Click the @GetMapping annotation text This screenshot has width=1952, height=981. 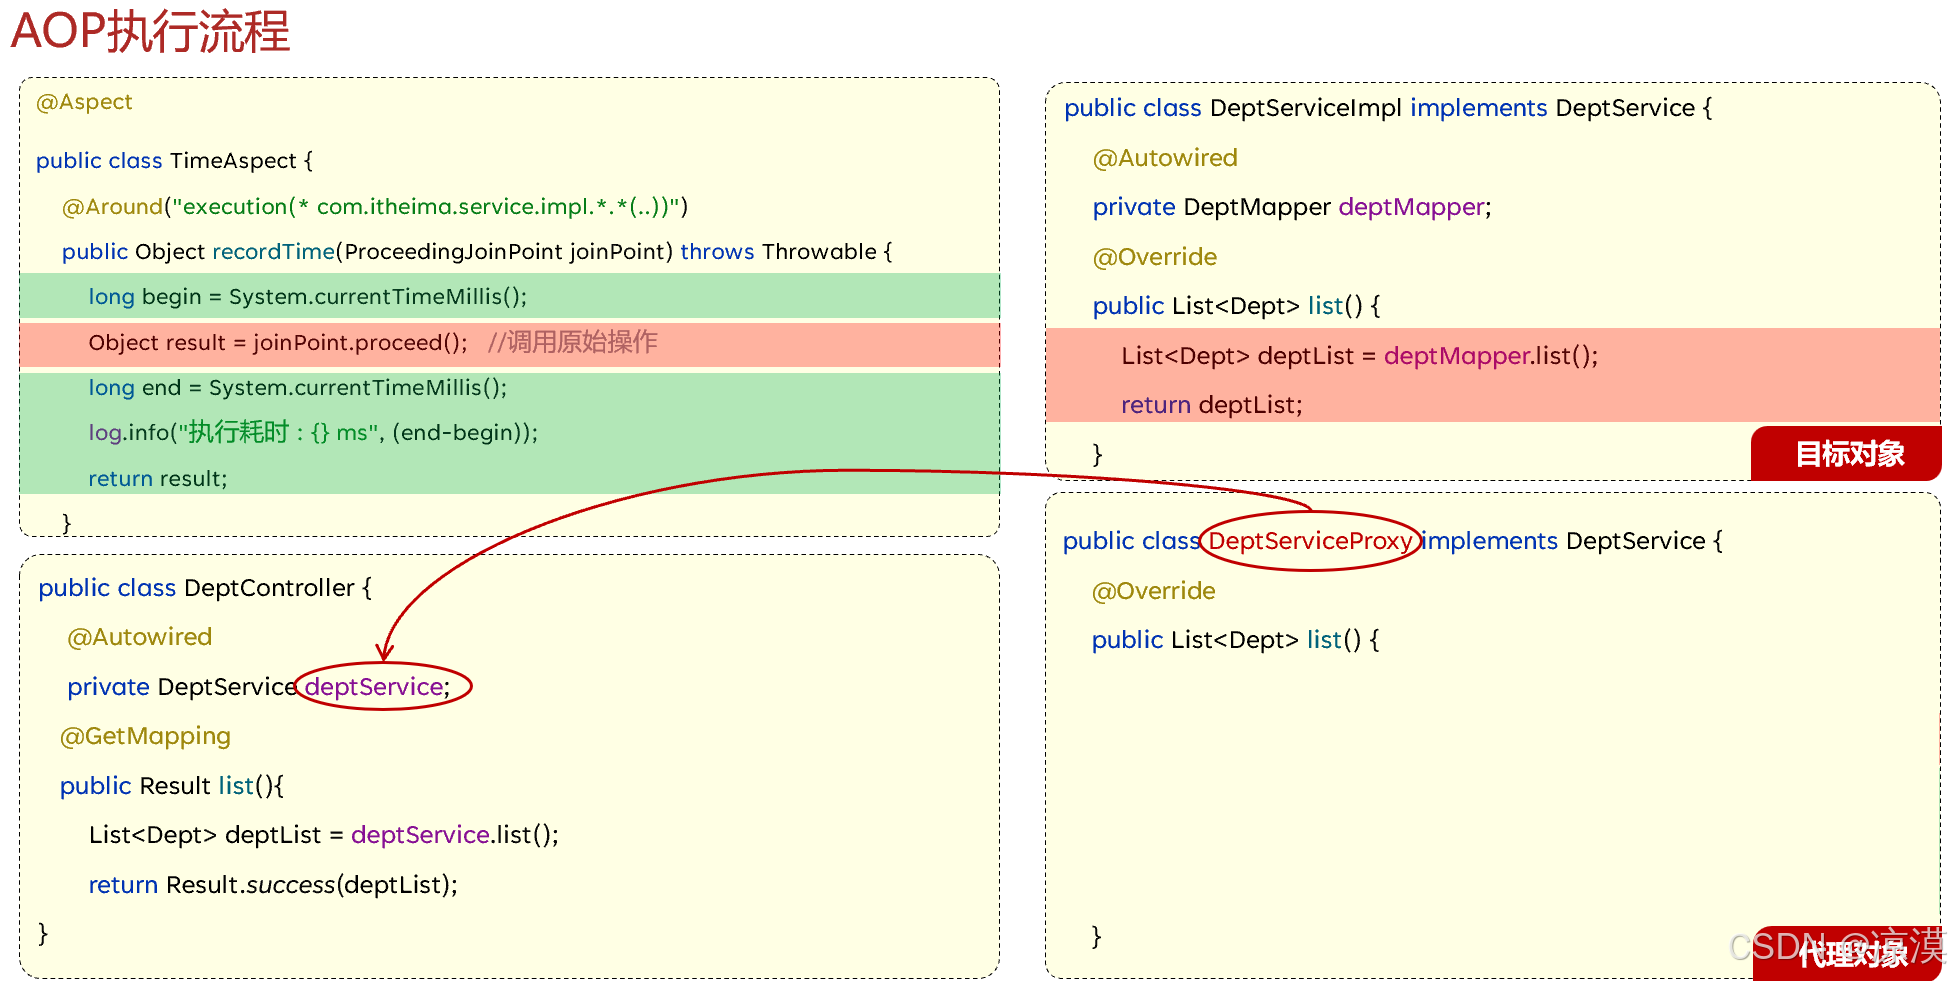point(145,736)
